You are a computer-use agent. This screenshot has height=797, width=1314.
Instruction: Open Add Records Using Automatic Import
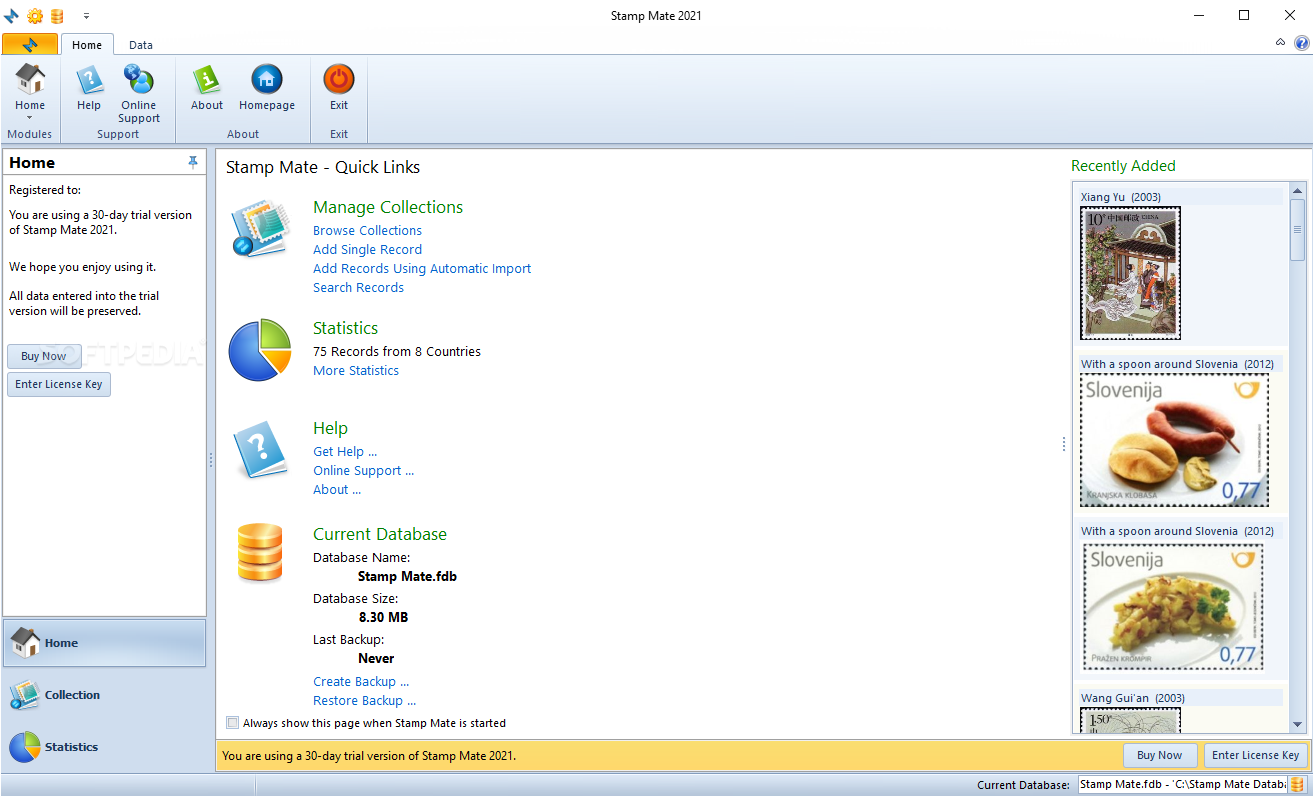tap(422, 268)
